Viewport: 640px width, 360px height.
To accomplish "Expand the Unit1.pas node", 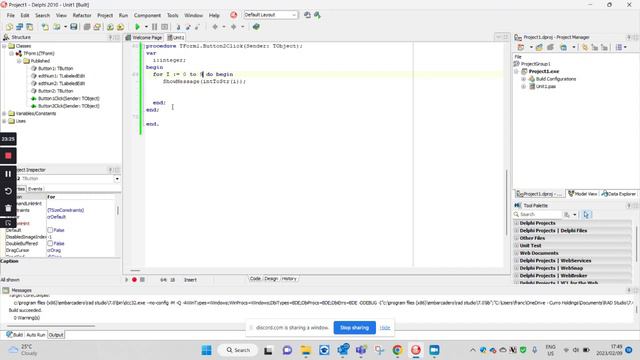I will (524, 87).
